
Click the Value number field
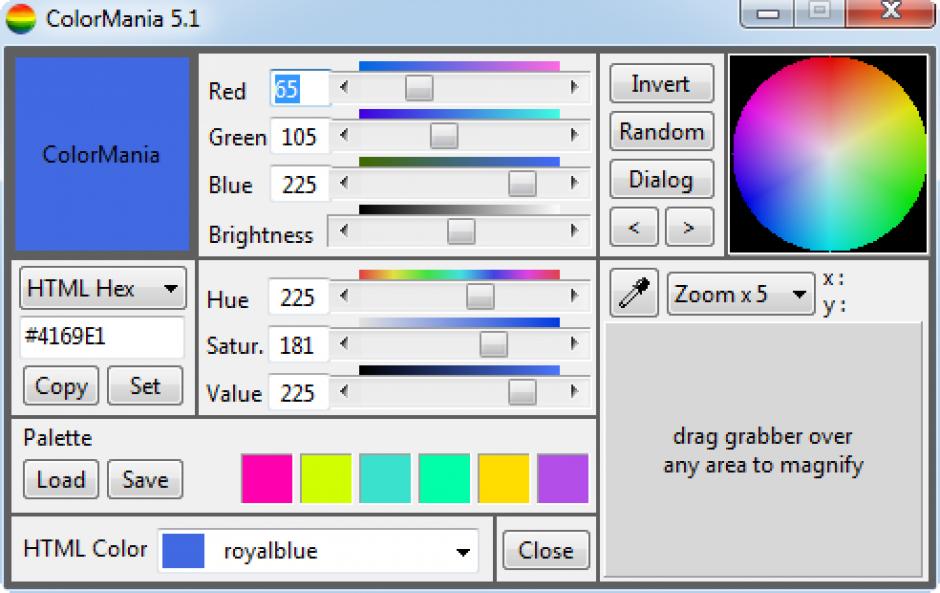point(299,393)
